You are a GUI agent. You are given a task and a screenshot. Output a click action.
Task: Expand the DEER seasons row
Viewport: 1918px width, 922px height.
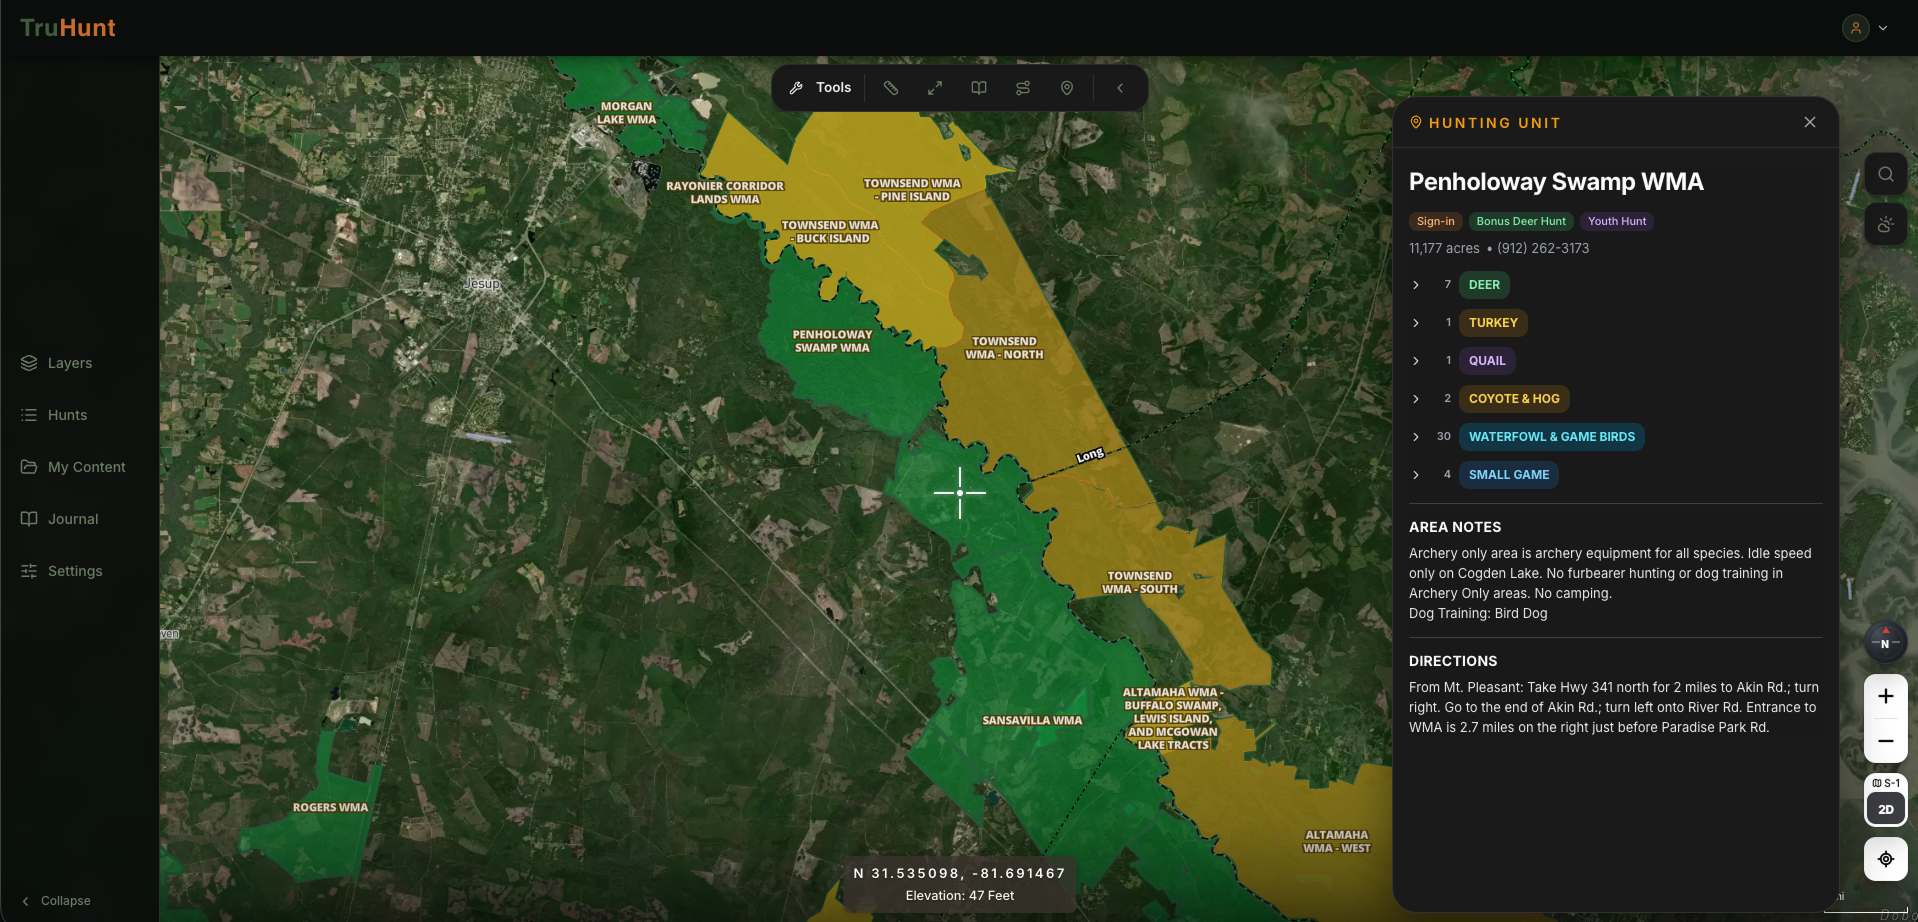coord(1416,285)
